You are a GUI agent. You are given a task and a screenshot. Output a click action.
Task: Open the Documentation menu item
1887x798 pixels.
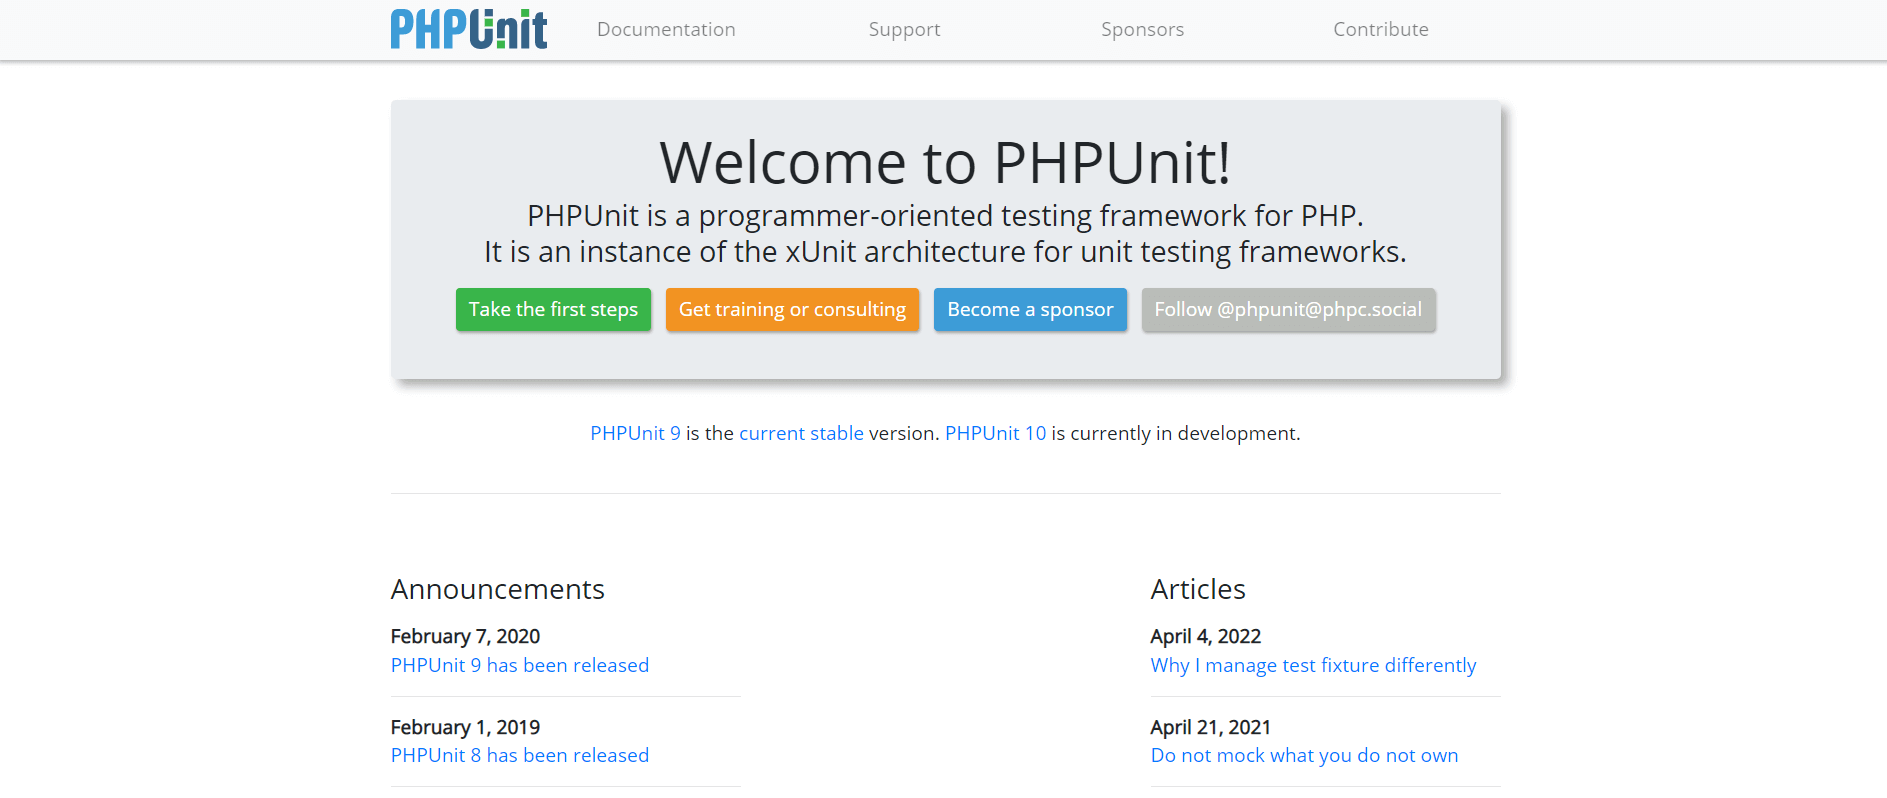tap(666, 30)
